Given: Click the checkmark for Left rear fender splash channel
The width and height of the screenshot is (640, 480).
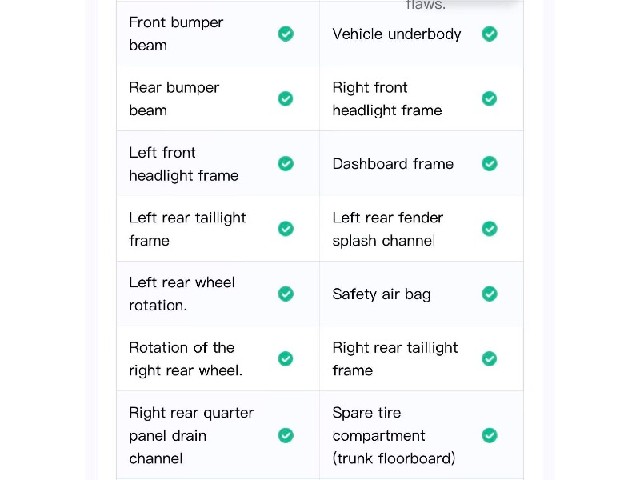Looking at the screenshot, I should point(489,229).
